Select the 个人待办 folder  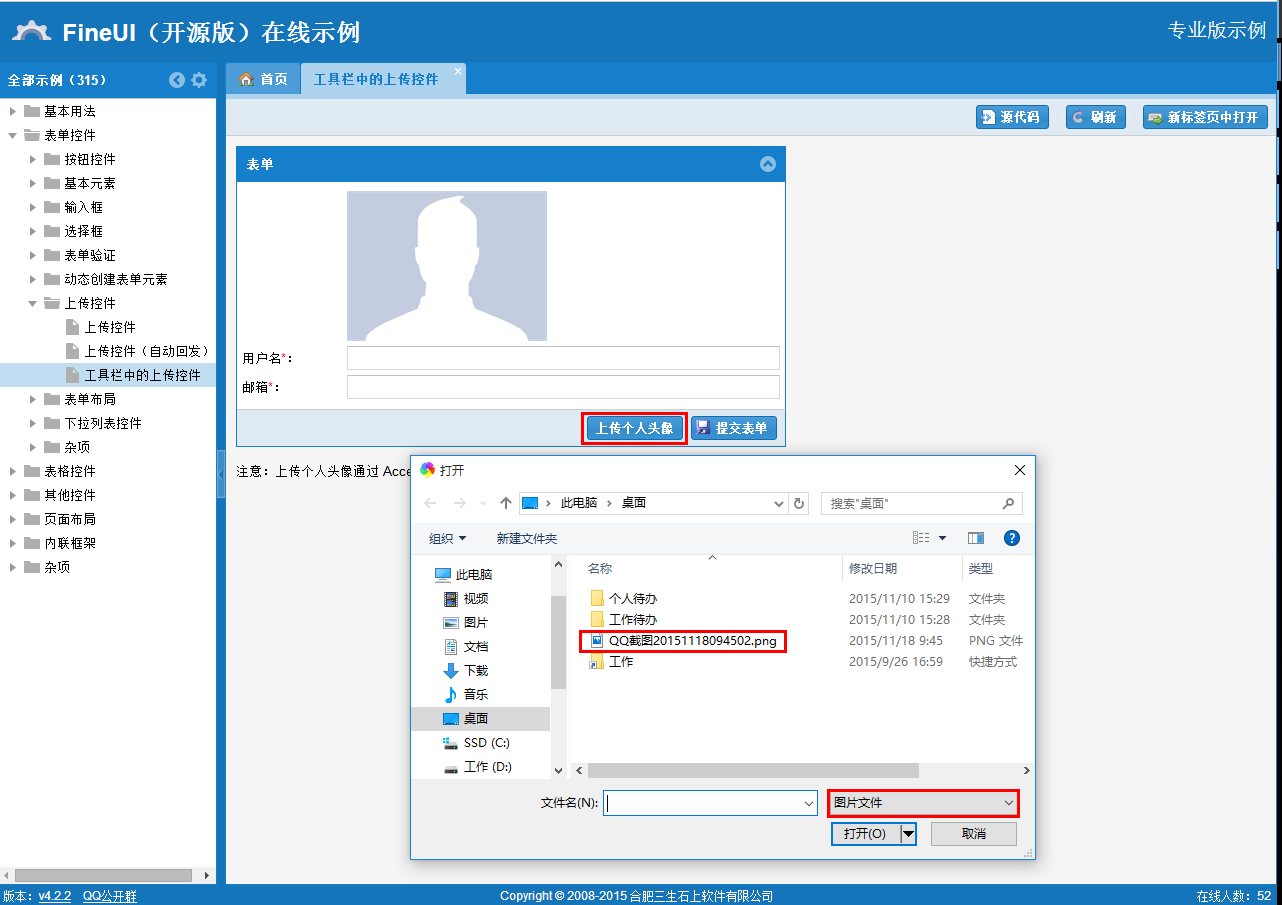click(633, 598)
